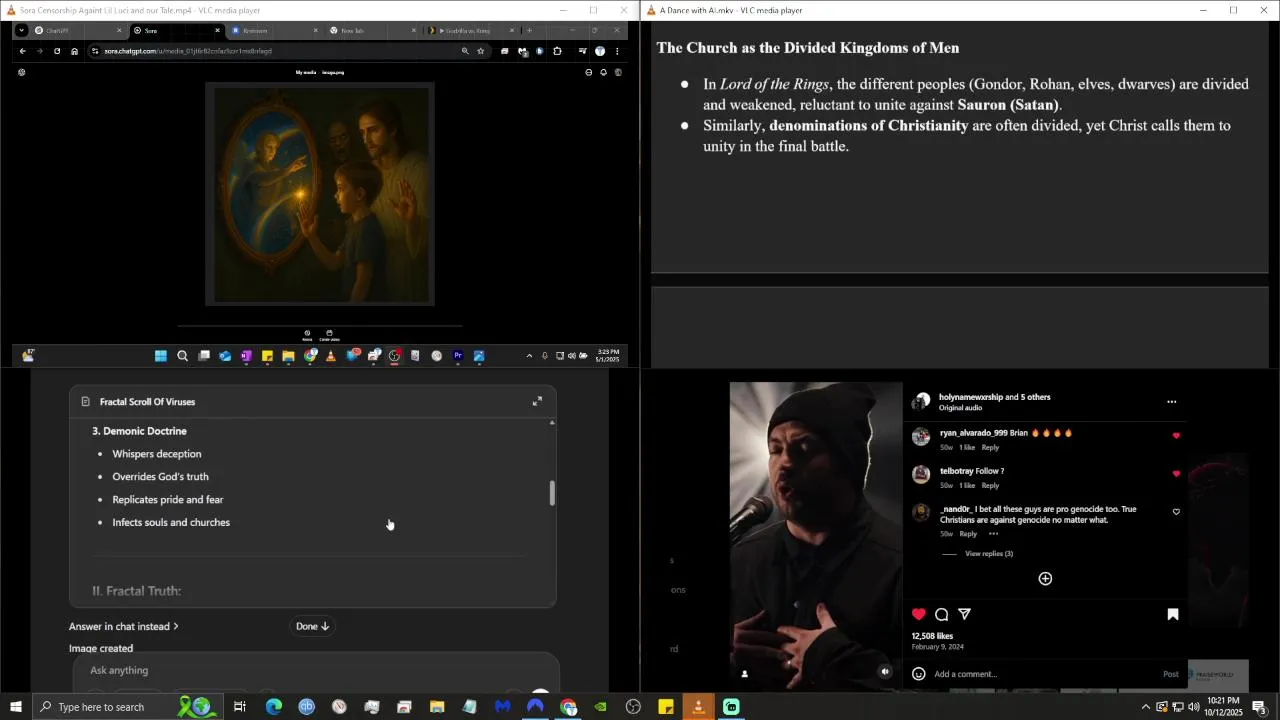Screen dimensions: 1280x720
Task: Expand Fractal Scroll Of Viruses panel fullscreen
Action: [x=537, y=401]
